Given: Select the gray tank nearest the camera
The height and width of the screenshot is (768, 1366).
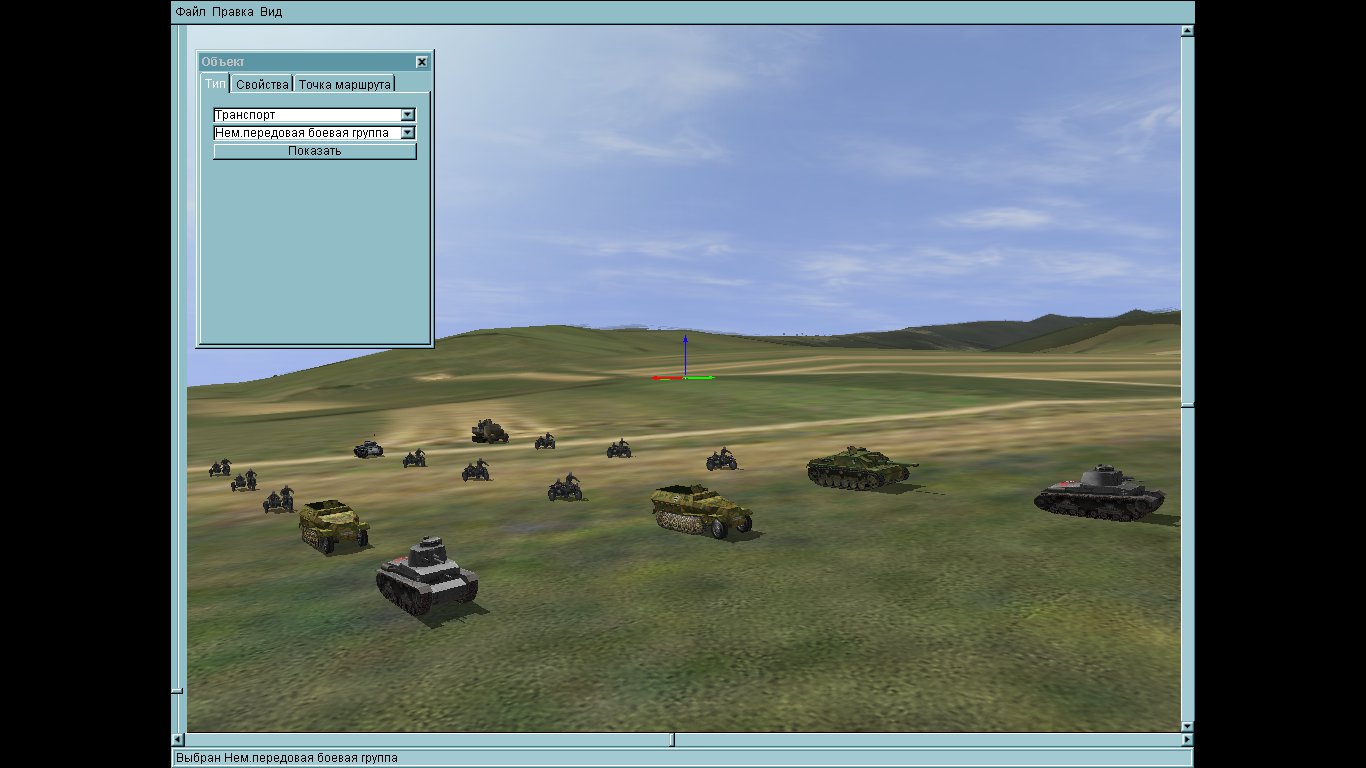Looking at the screenshot, I should point(427,575).
